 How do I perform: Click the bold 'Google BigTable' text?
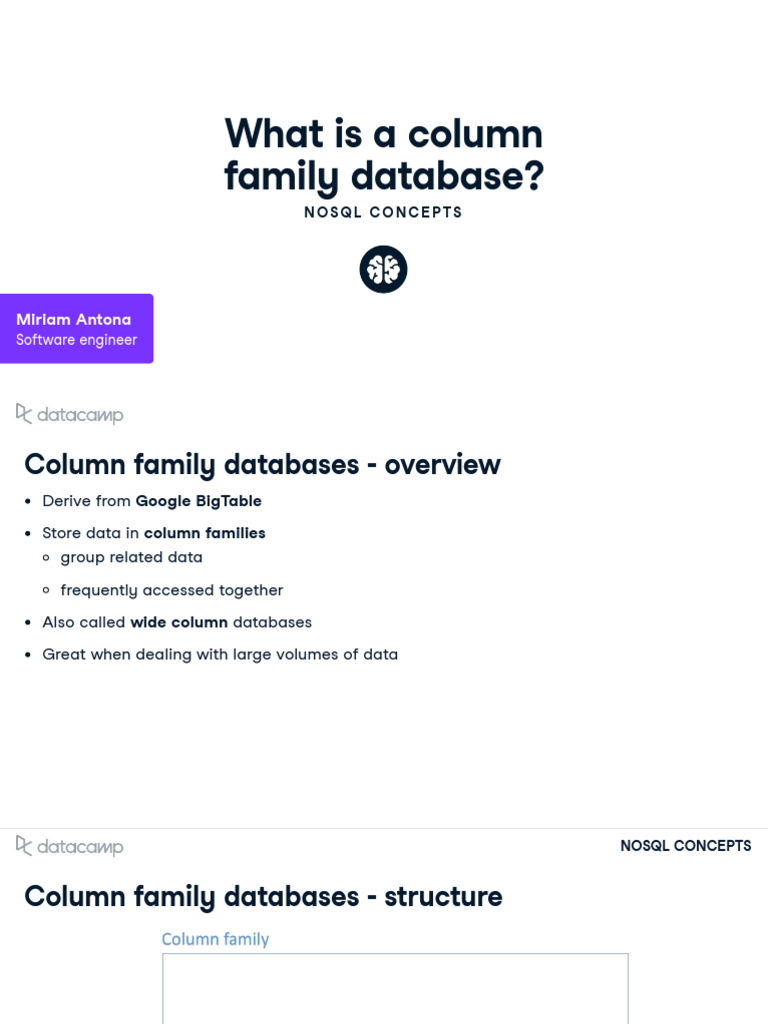pyautogui.click(x=199, y=501)
